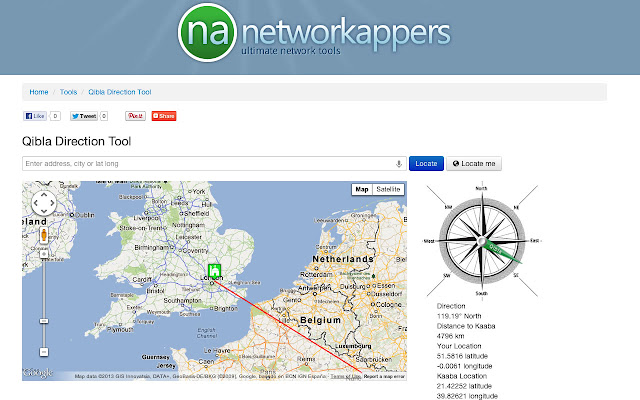
Task: Click the Google logo on map
Action: (38, 373)
